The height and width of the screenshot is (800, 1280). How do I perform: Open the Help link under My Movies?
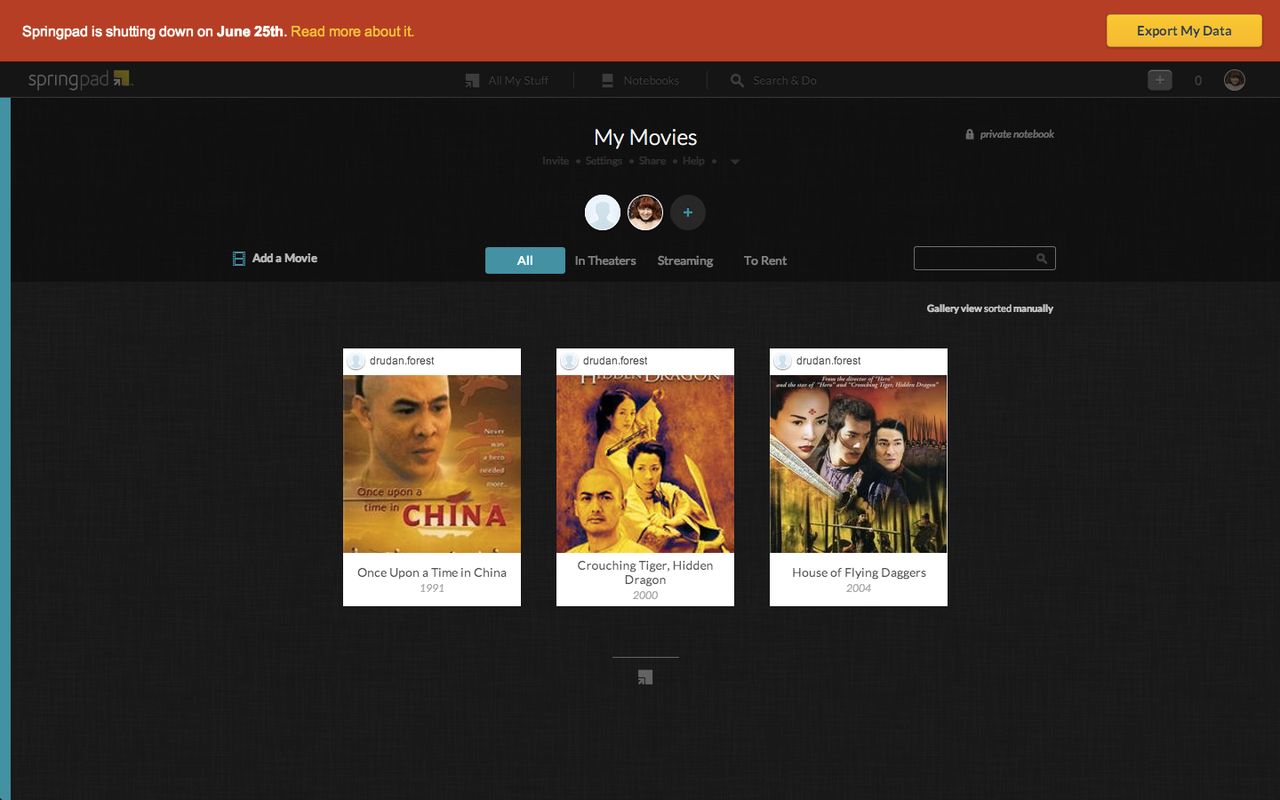pos(693,161)
